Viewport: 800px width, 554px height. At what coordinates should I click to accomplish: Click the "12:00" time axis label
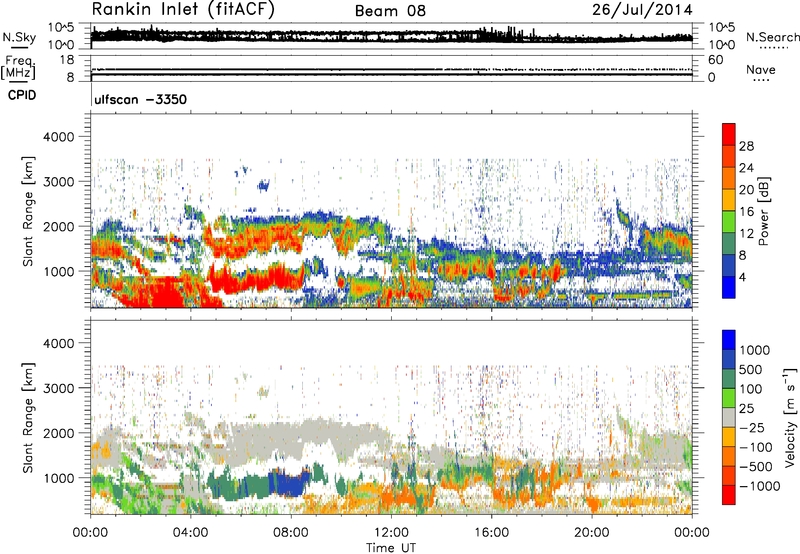coord(391,533)
